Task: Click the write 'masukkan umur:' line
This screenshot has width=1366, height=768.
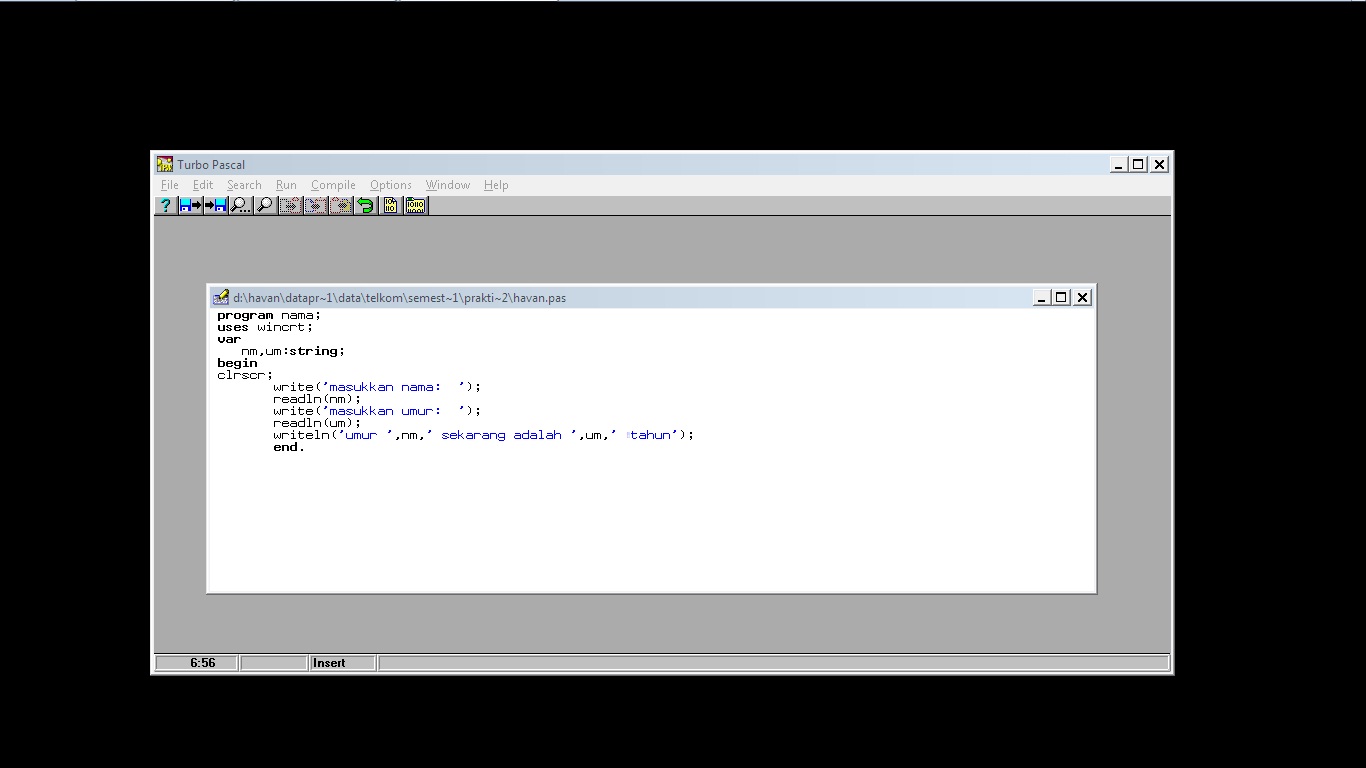Action: [377, 411]
